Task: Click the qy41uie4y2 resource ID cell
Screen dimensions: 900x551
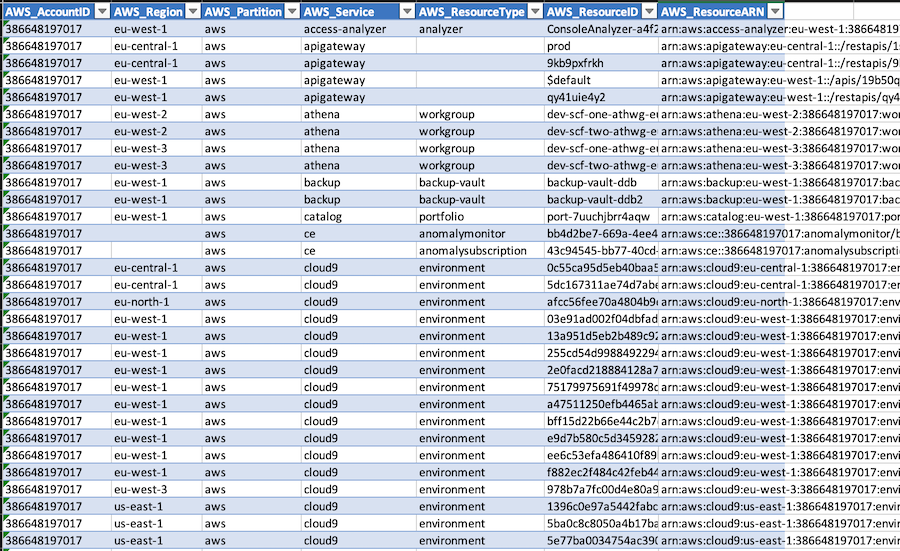Action: 601,97
